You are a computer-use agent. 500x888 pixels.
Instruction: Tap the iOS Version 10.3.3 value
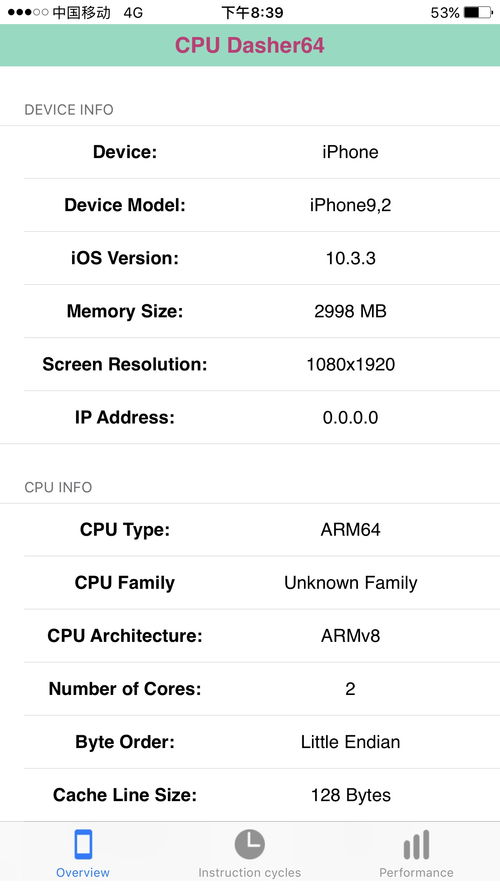click(351, 258)
